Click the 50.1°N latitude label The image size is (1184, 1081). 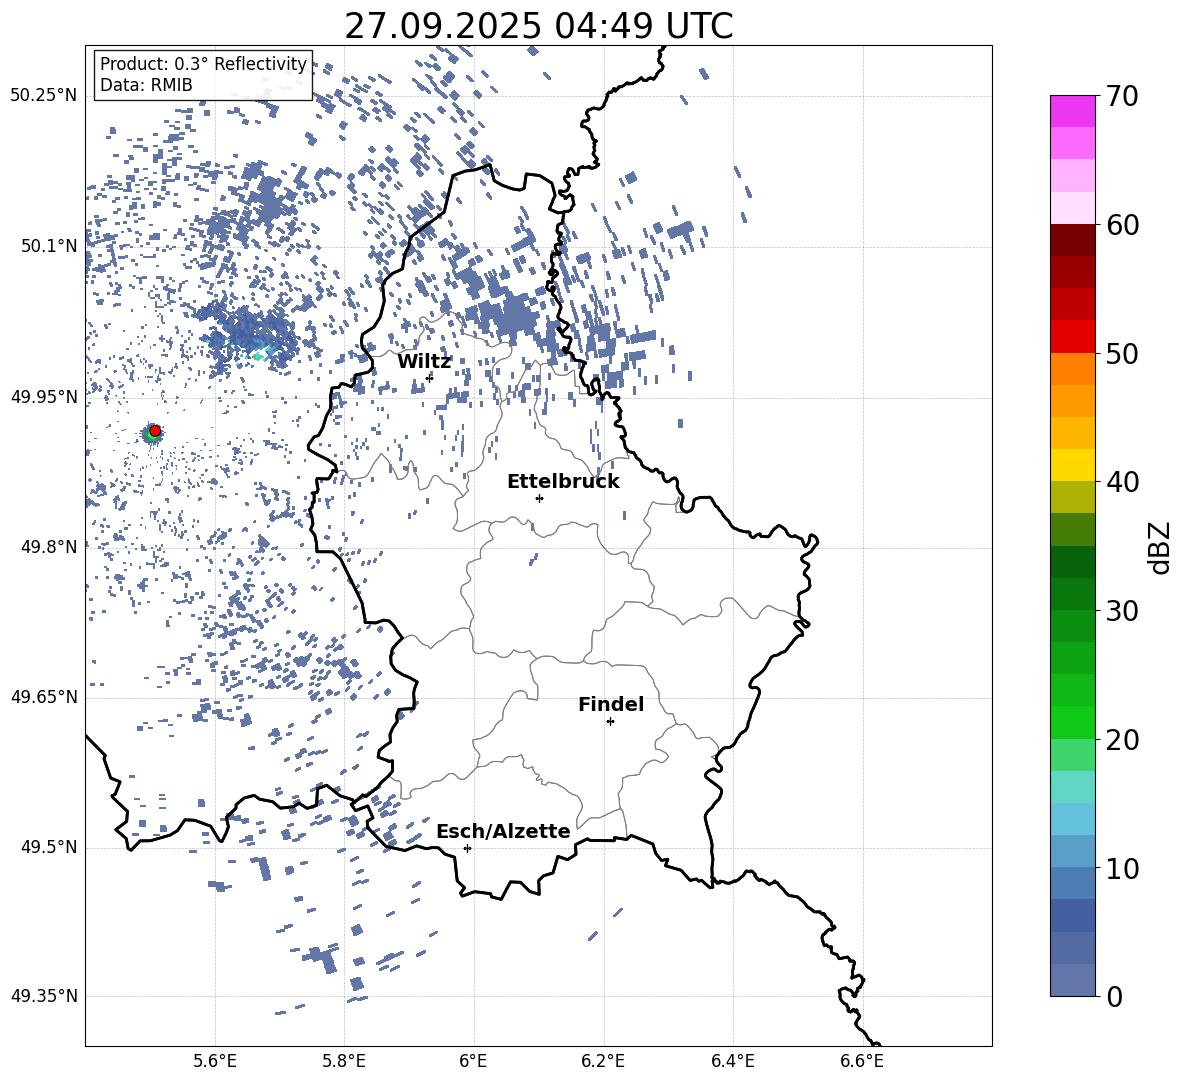49,246
